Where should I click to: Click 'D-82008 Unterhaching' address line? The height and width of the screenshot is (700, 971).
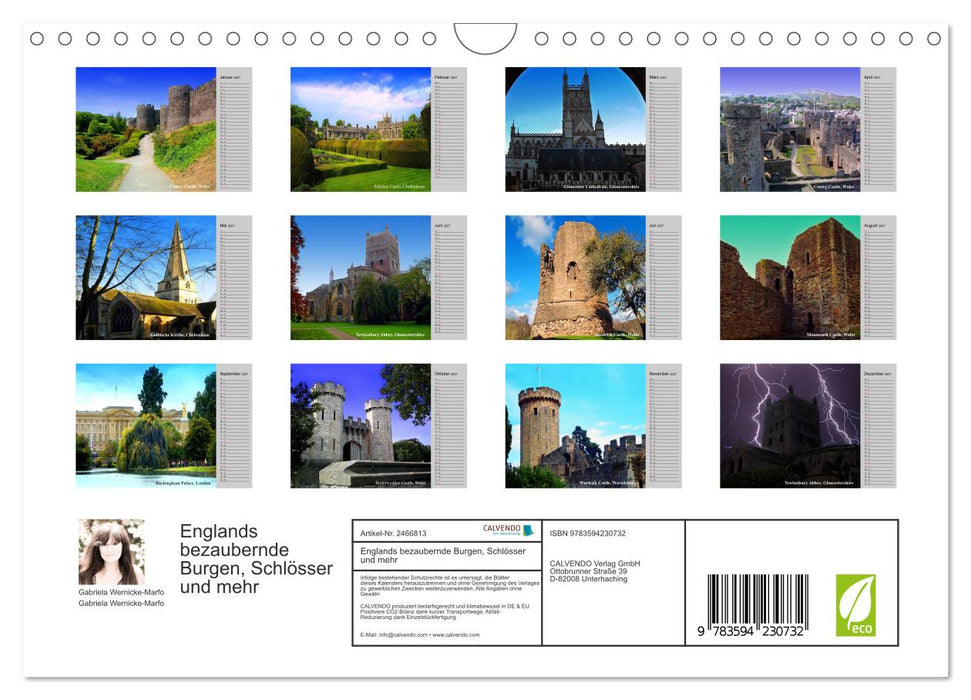[588, 579]
